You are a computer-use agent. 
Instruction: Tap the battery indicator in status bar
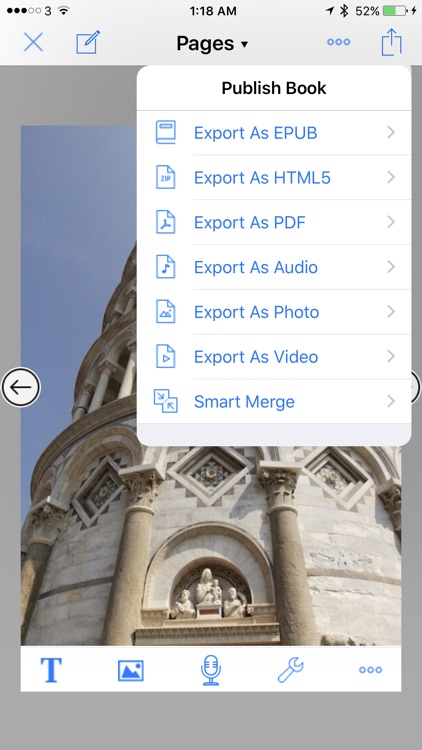tap(395, 11)
